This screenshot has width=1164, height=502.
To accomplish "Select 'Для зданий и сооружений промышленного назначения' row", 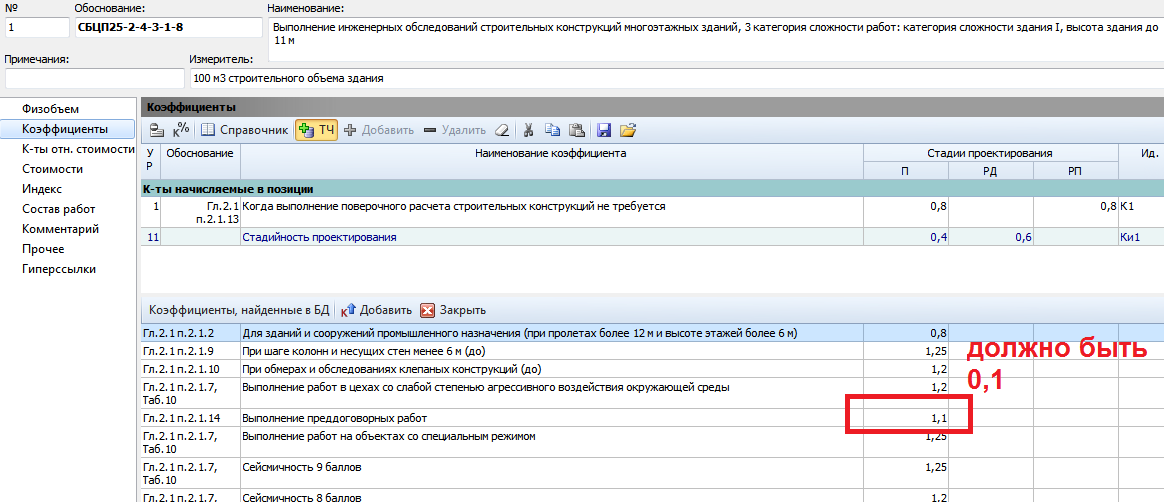I will [x=652, y=333].
